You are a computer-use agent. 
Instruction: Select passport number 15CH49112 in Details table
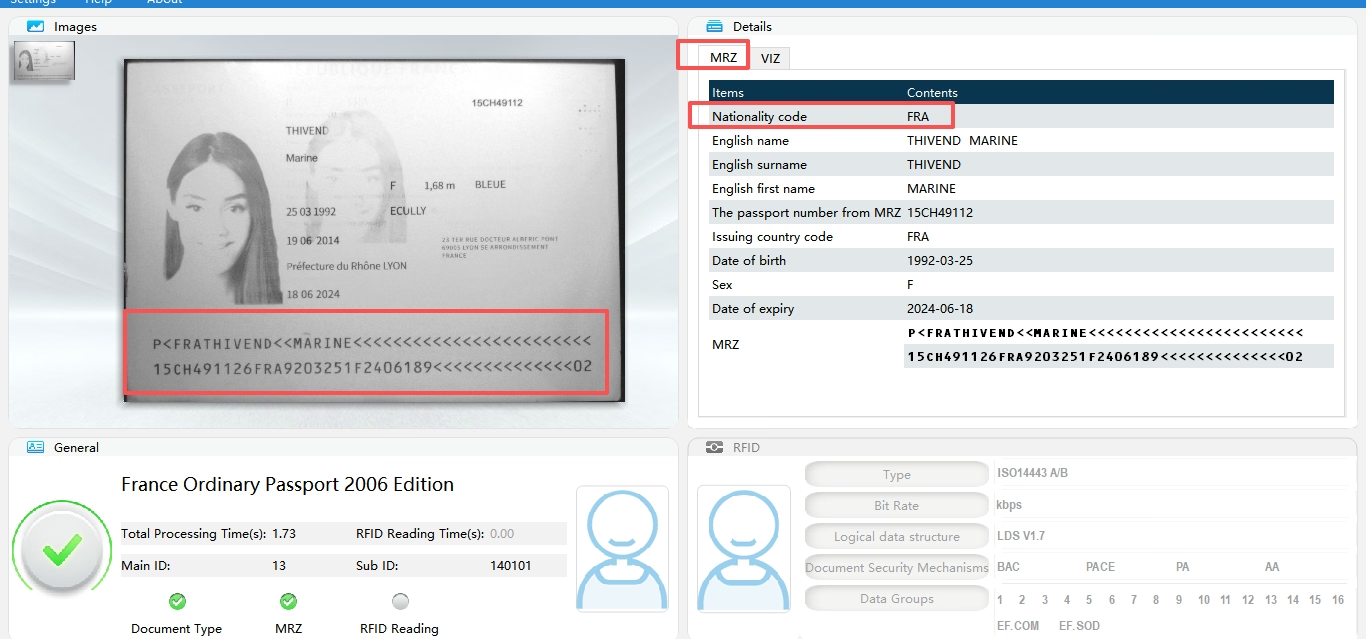point(940,212)
